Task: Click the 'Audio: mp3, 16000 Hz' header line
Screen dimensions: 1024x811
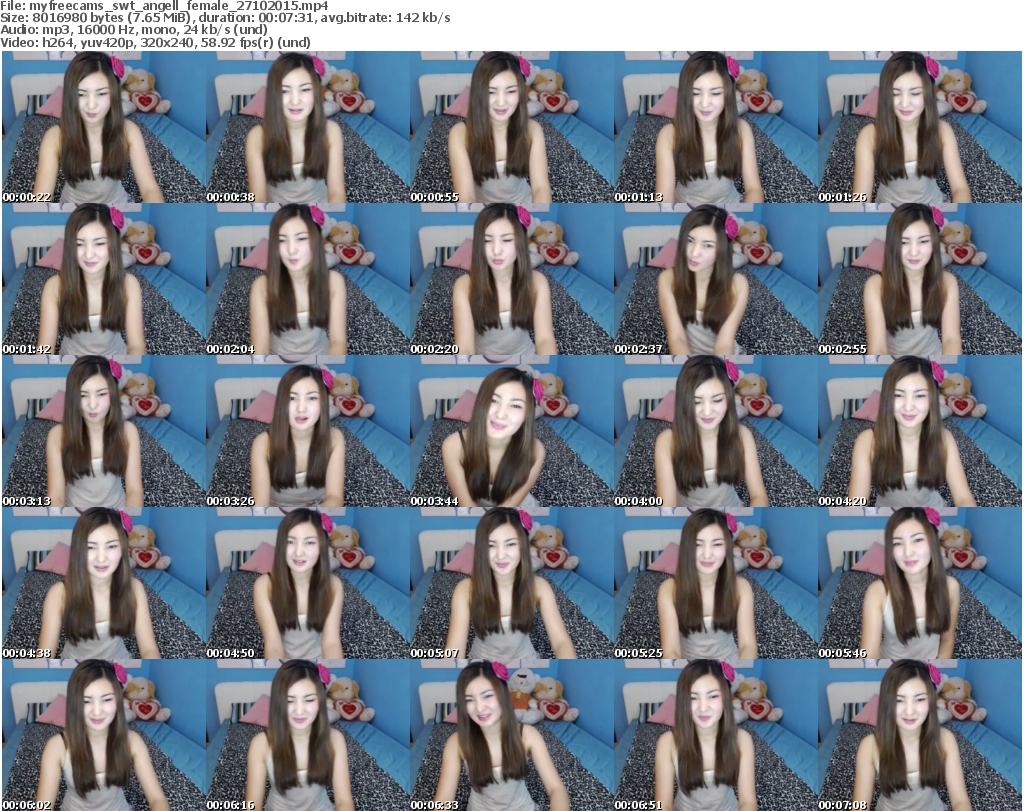Action: click(x=134, y=30)
